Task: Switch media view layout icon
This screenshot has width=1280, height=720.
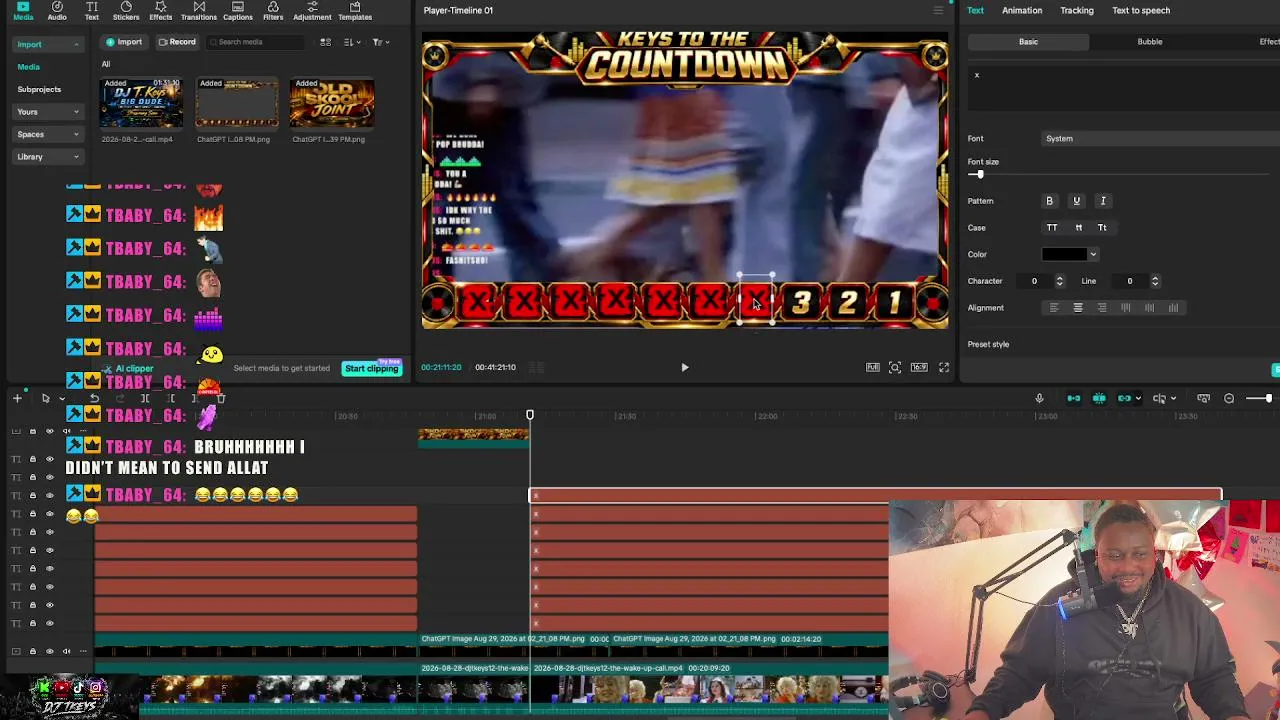Action: tap(325, 42)
